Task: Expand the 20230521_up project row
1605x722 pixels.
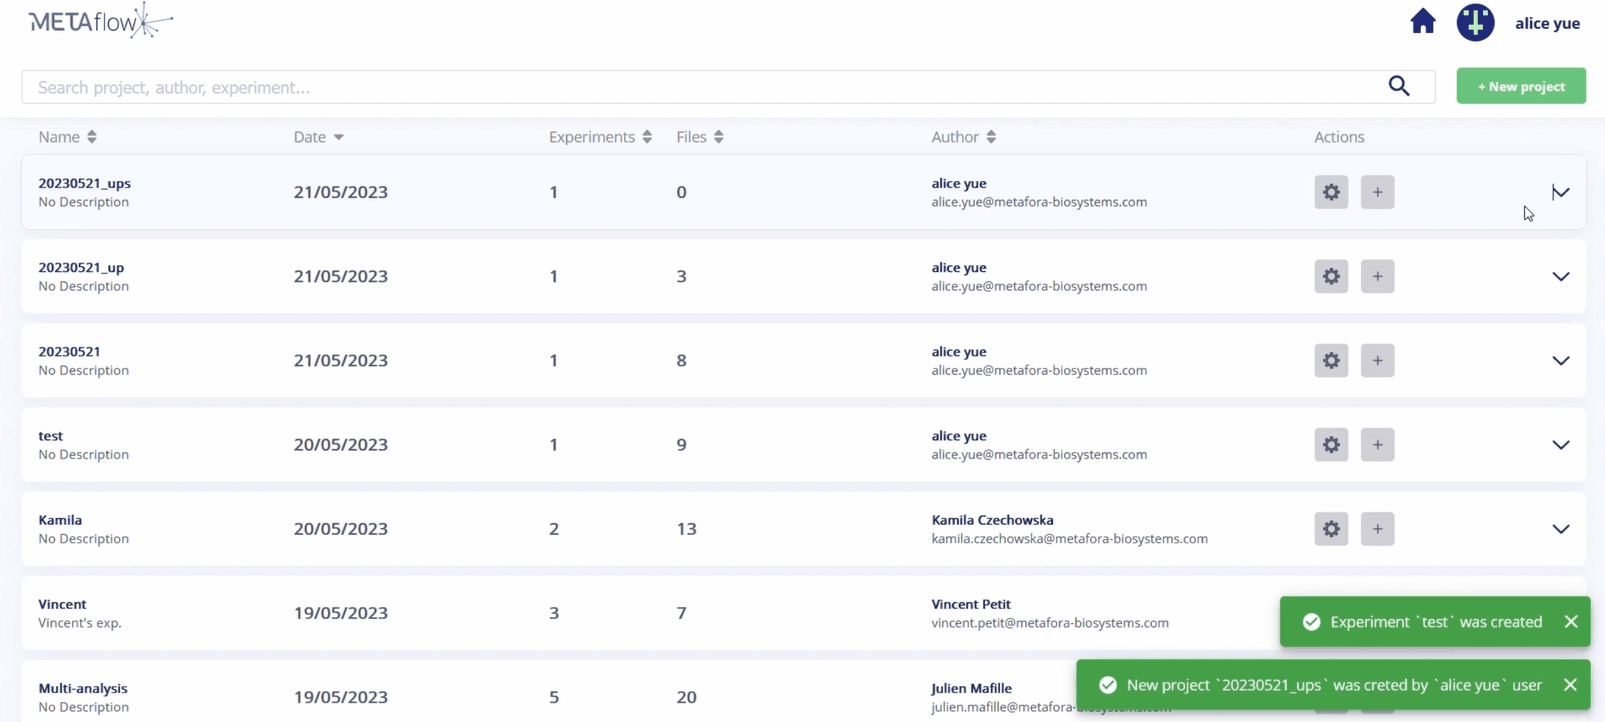Action: [1560, 276]
